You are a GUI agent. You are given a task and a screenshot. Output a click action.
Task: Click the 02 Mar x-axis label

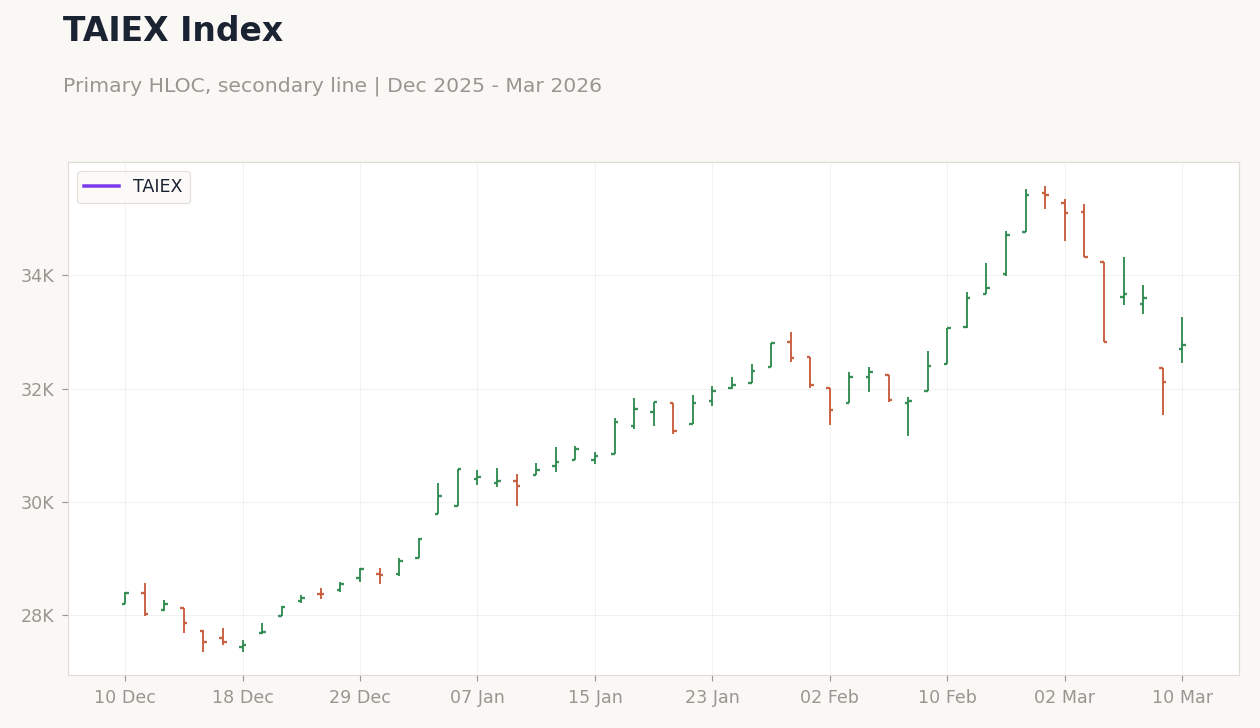[1065, 698]
